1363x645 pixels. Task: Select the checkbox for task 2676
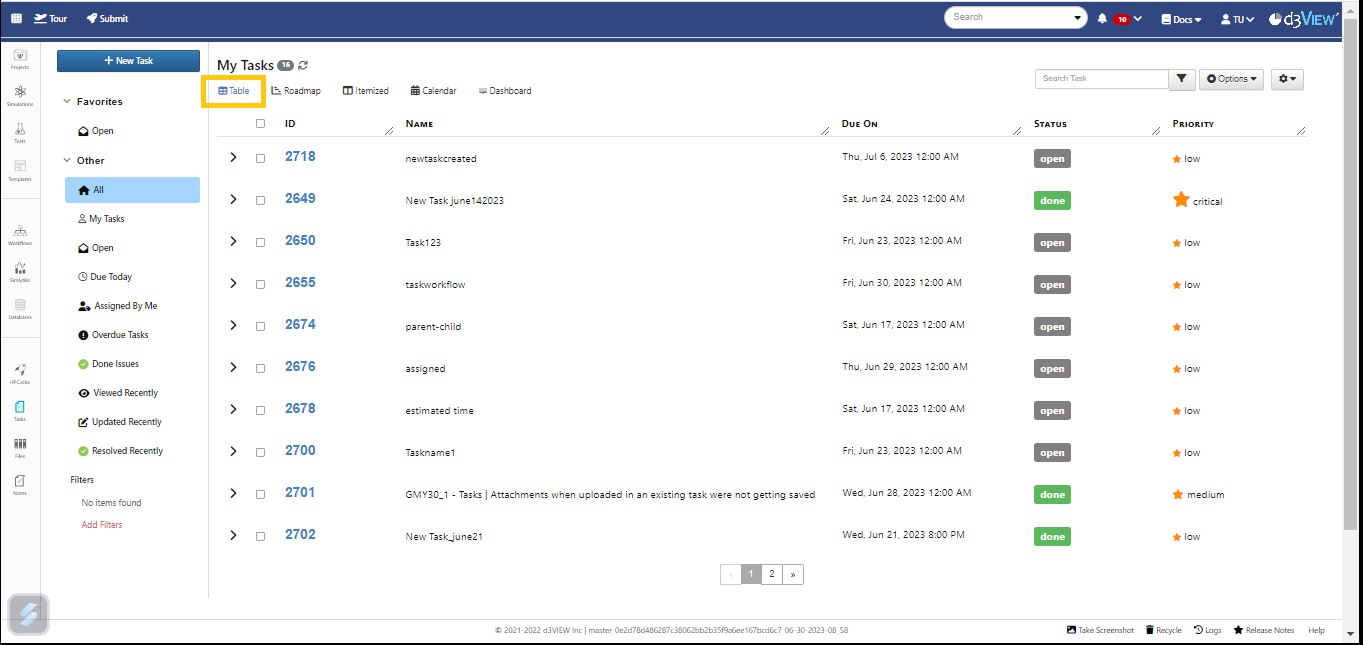[x=260, y=368]
